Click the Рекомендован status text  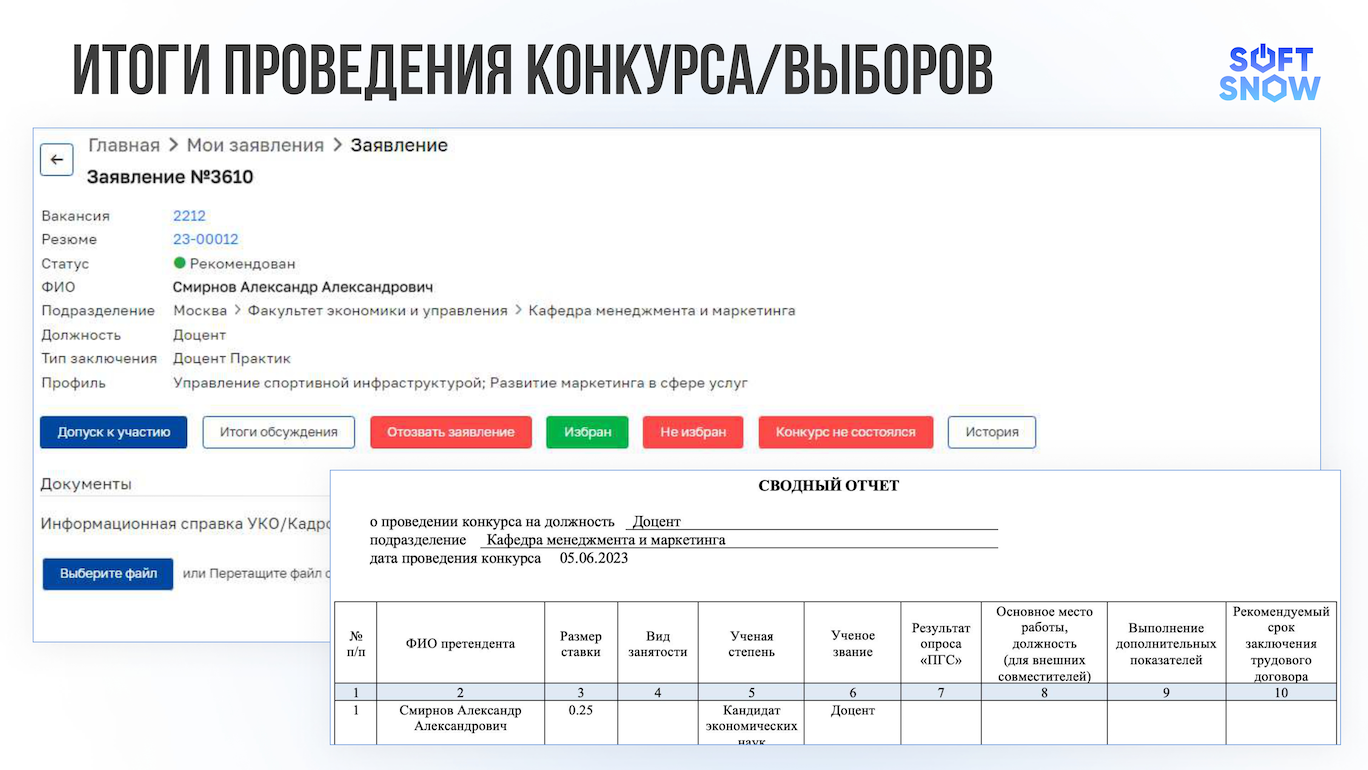[243, 263]
